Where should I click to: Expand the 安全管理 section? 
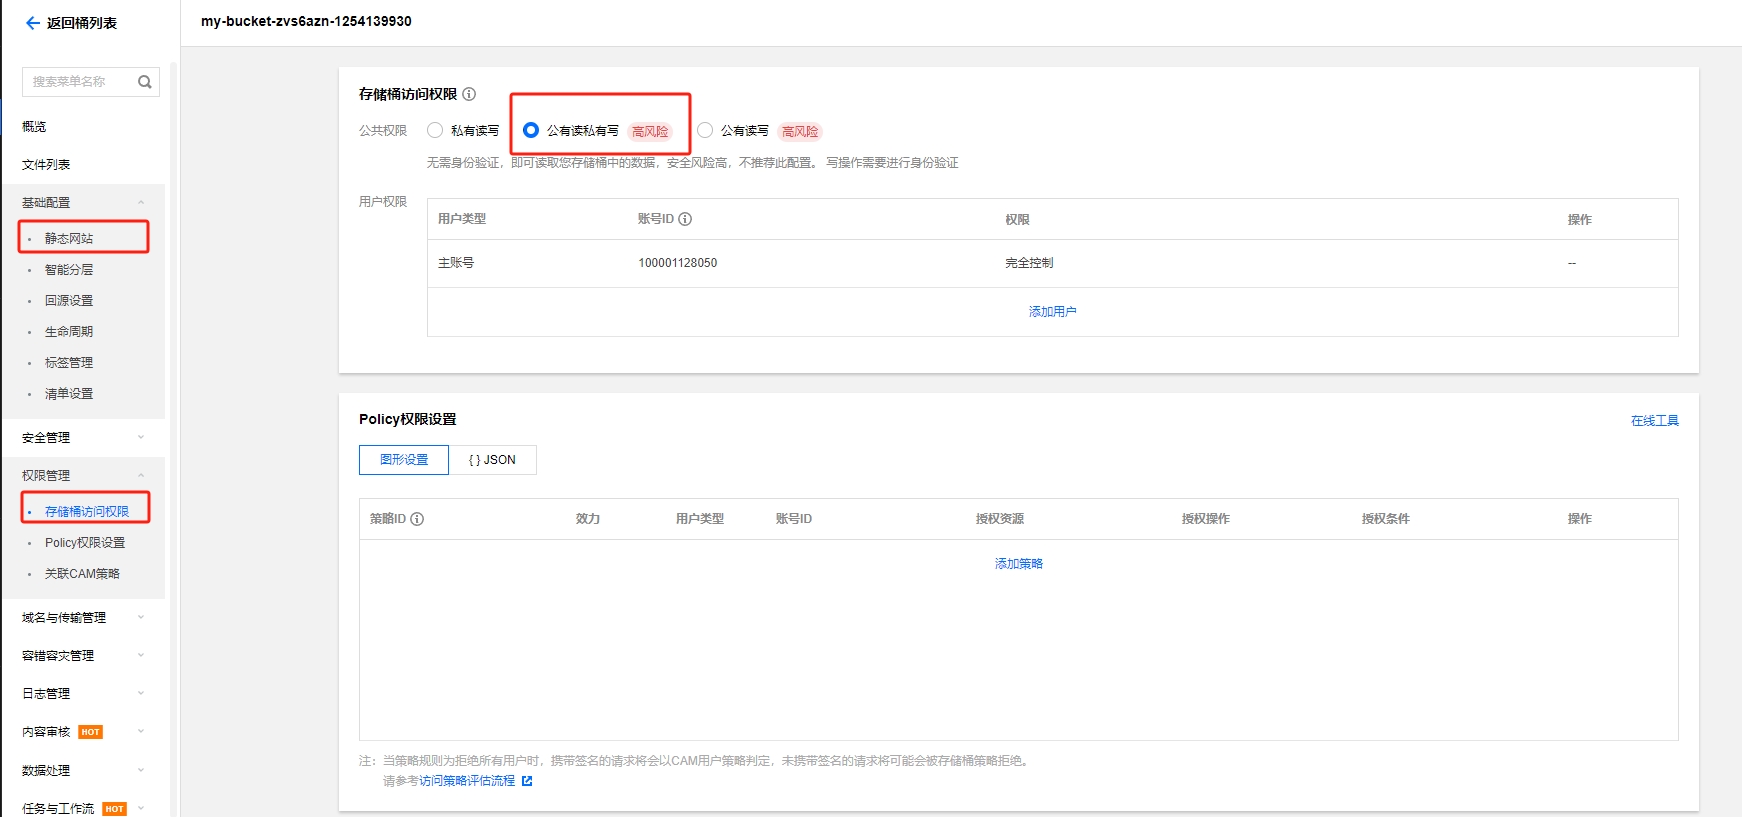pyautogui.click(x=141, y=437)
